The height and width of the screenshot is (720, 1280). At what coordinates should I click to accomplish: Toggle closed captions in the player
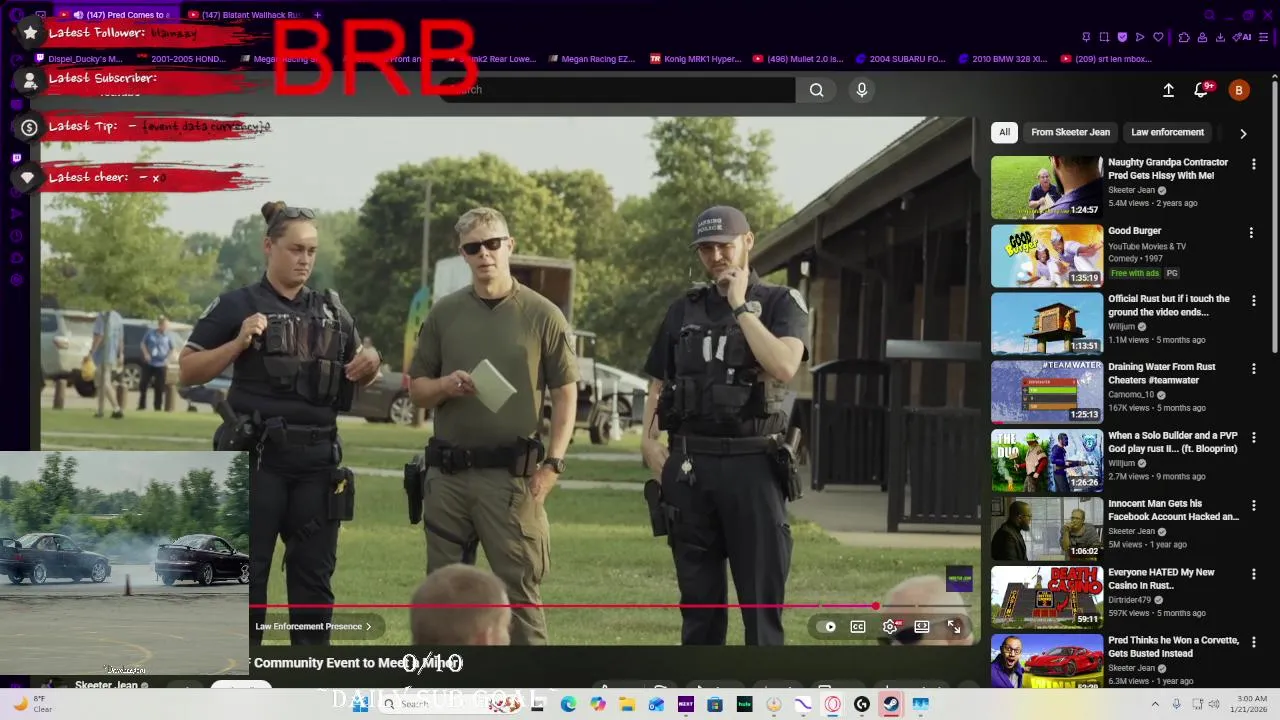(x=858, y=627)
